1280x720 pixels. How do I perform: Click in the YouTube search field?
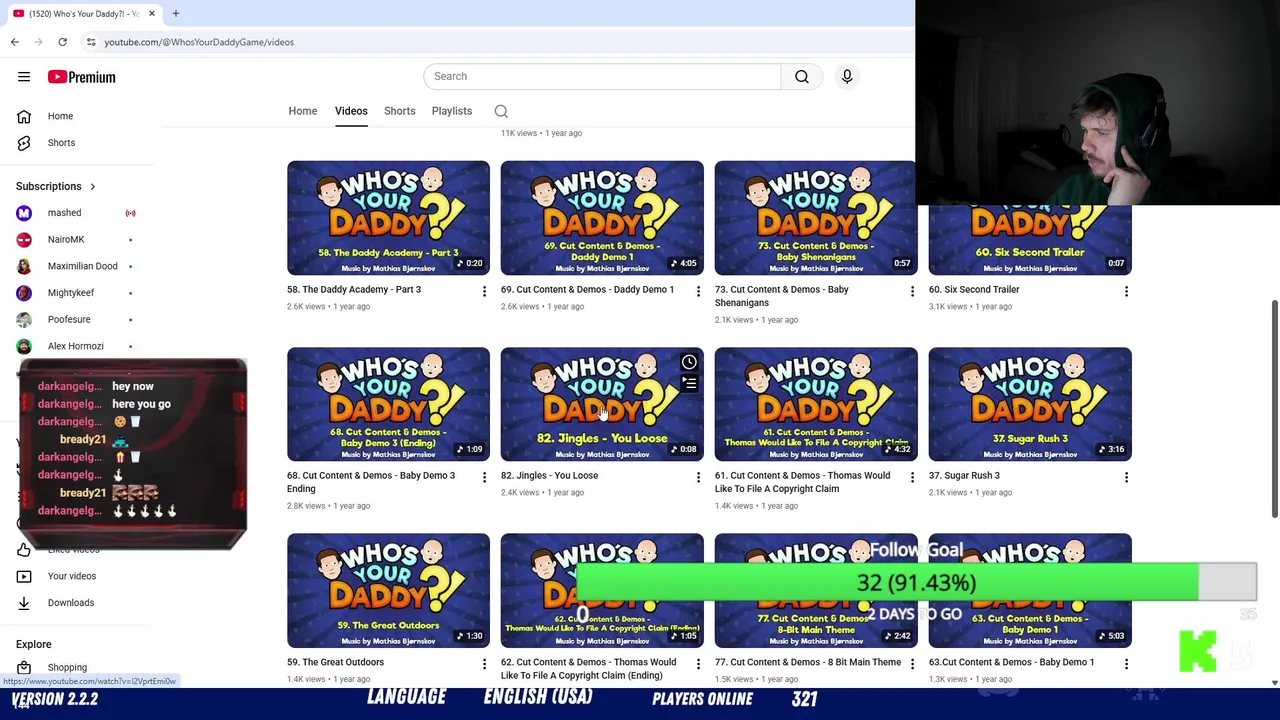(602, 76)
